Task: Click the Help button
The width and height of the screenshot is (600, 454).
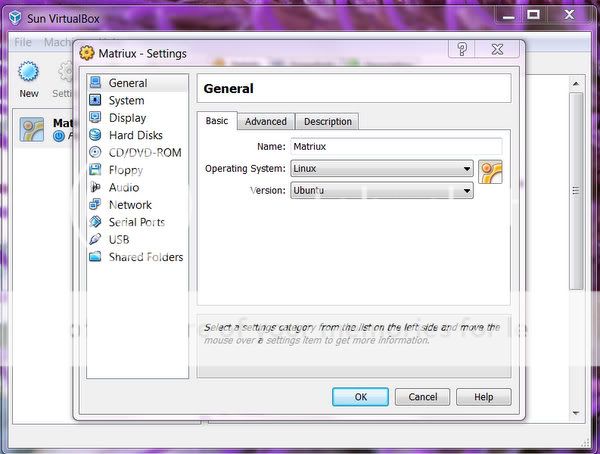Action: pos(484,397)
